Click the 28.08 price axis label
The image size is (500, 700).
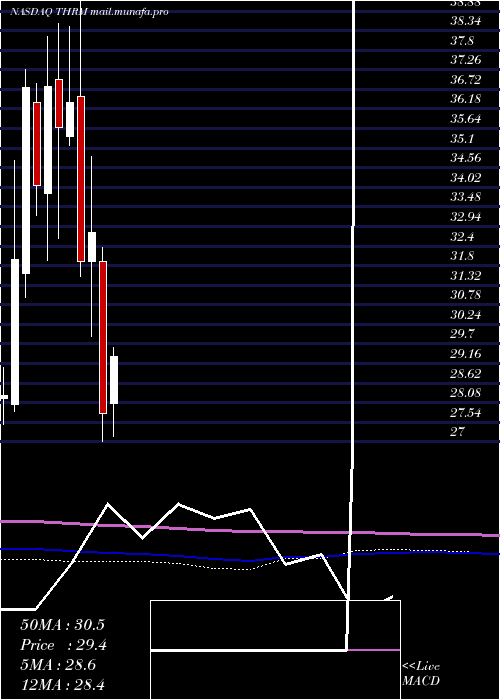click(x=466, y=392)
